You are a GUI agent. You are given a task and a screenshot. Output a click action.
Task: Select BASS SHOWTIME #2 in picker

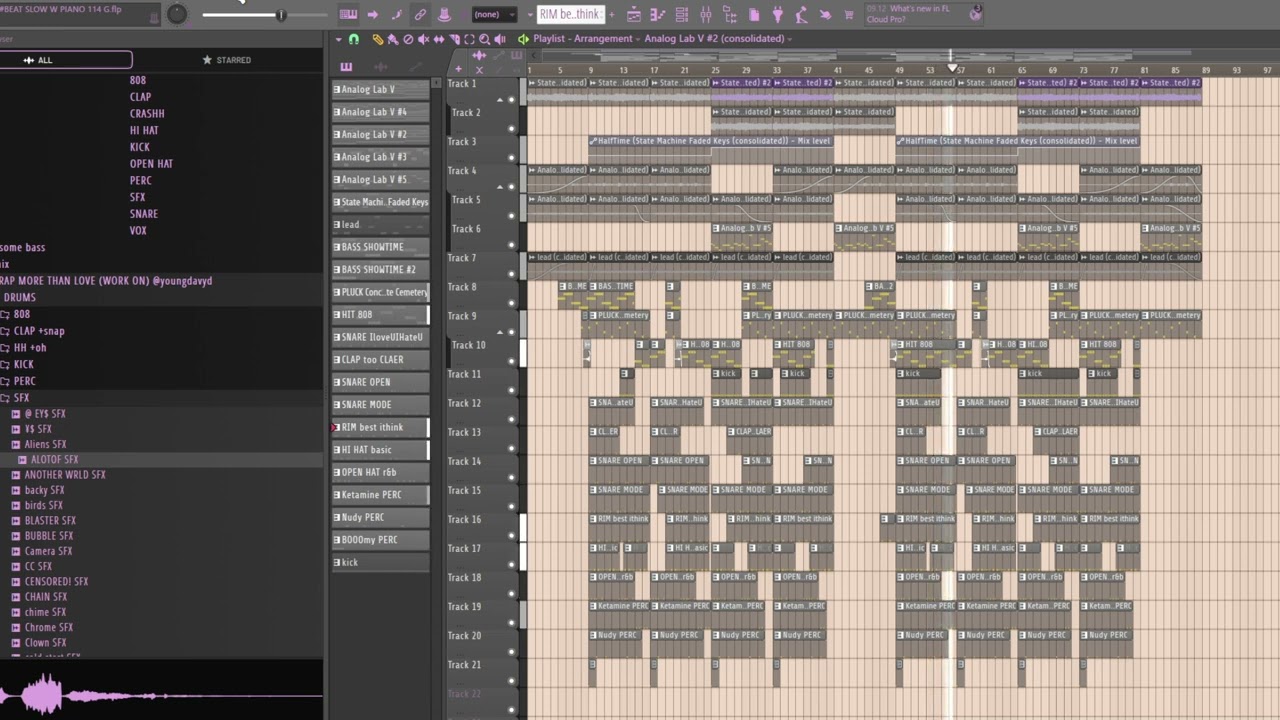pos(380,269)
